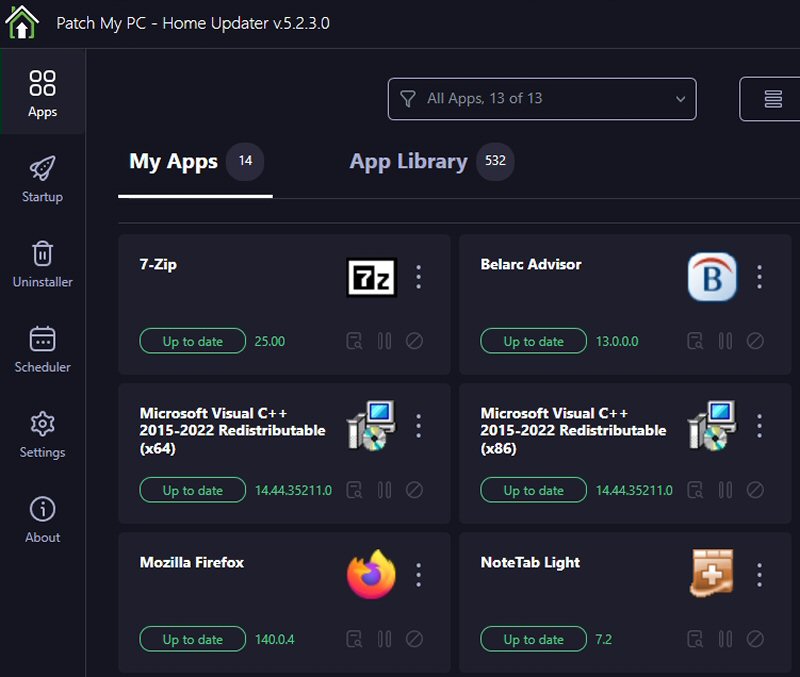
Task: Toggle pause updates icon for 7-Zip
Action: (x=384, y=341)
